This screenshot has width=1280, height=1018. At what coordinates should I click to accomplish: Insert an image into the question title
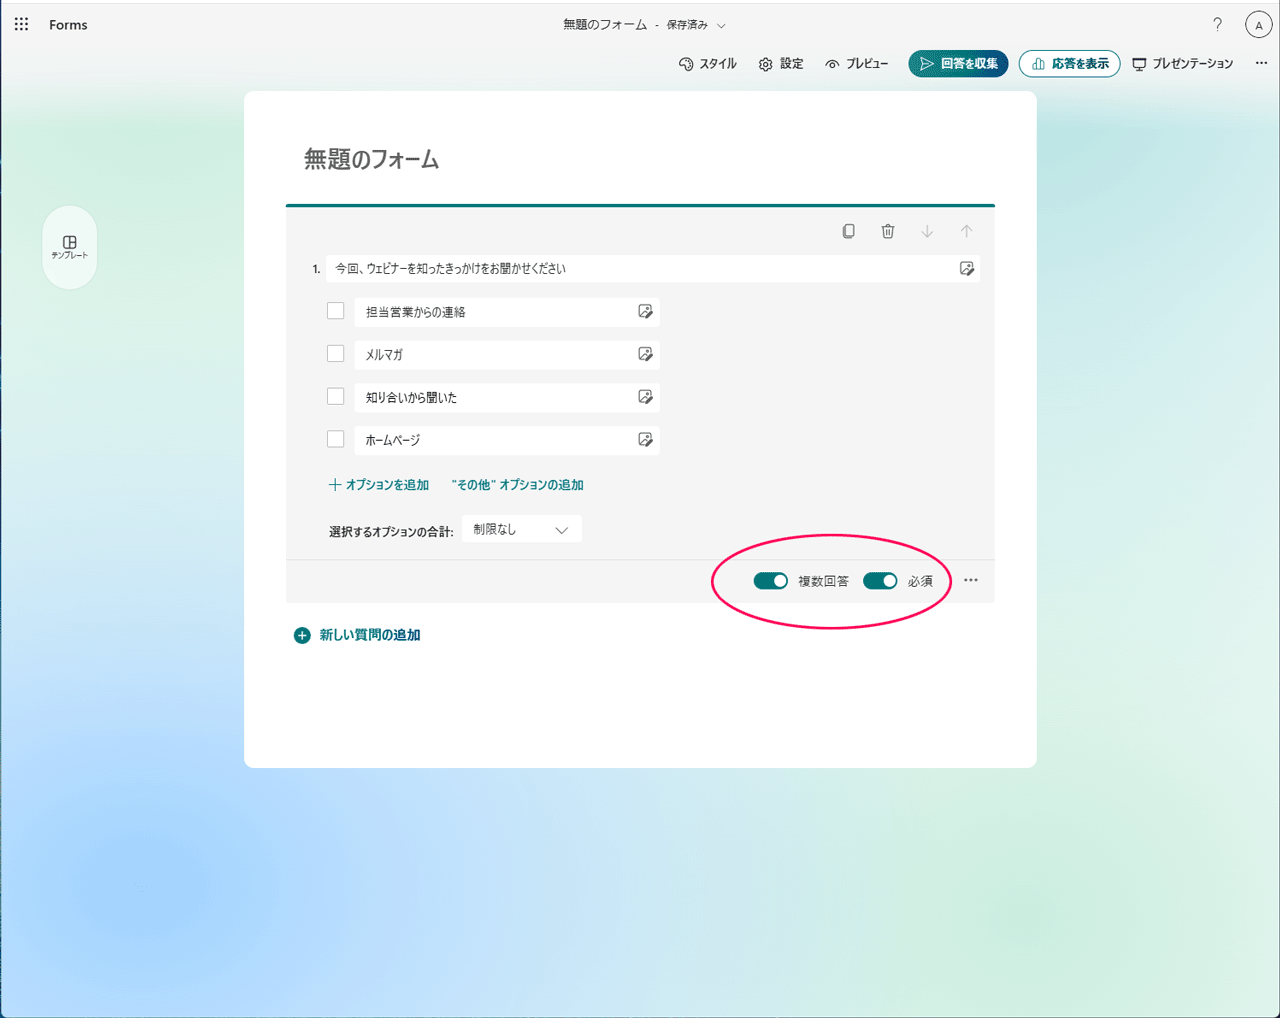coord(966,268)
